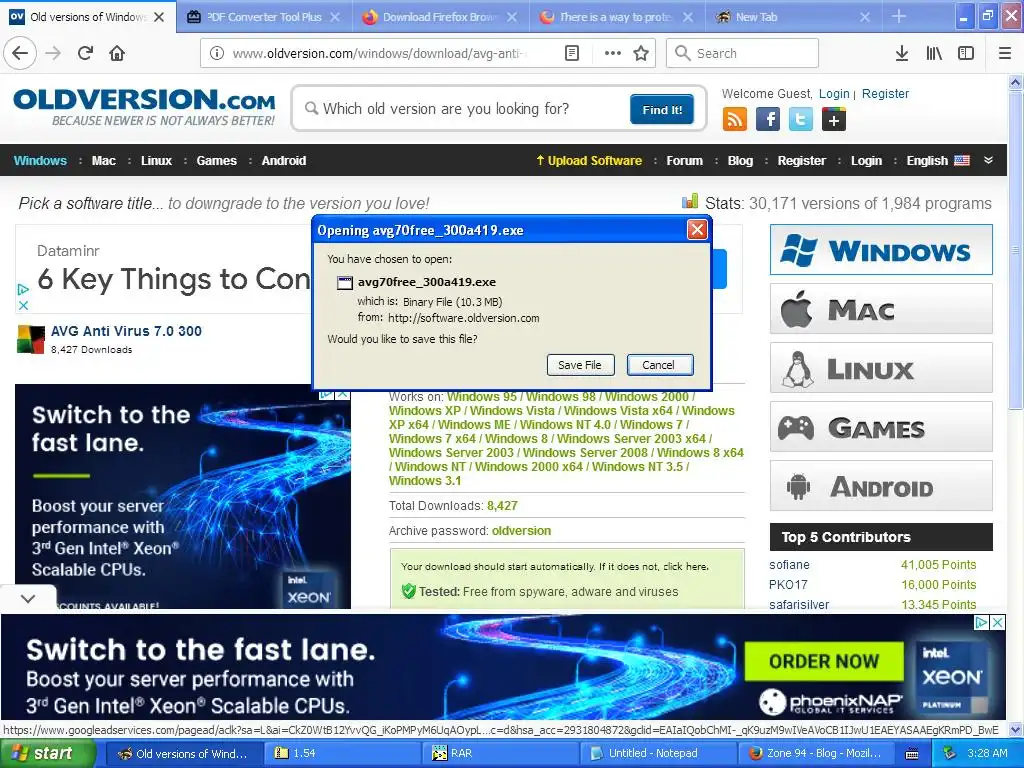
Task: Click the Linux category sidebar button
Action: pyautogui.click(x=881, y=368)
